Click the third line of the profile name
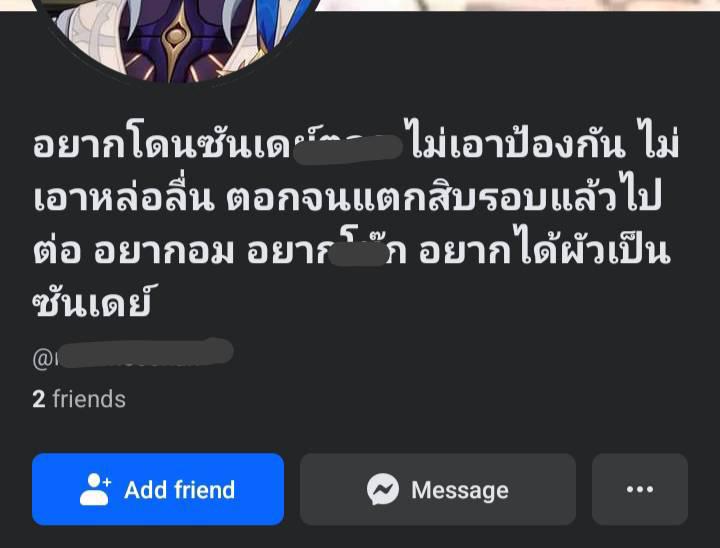The image size is (720, 548). (351, 248)
